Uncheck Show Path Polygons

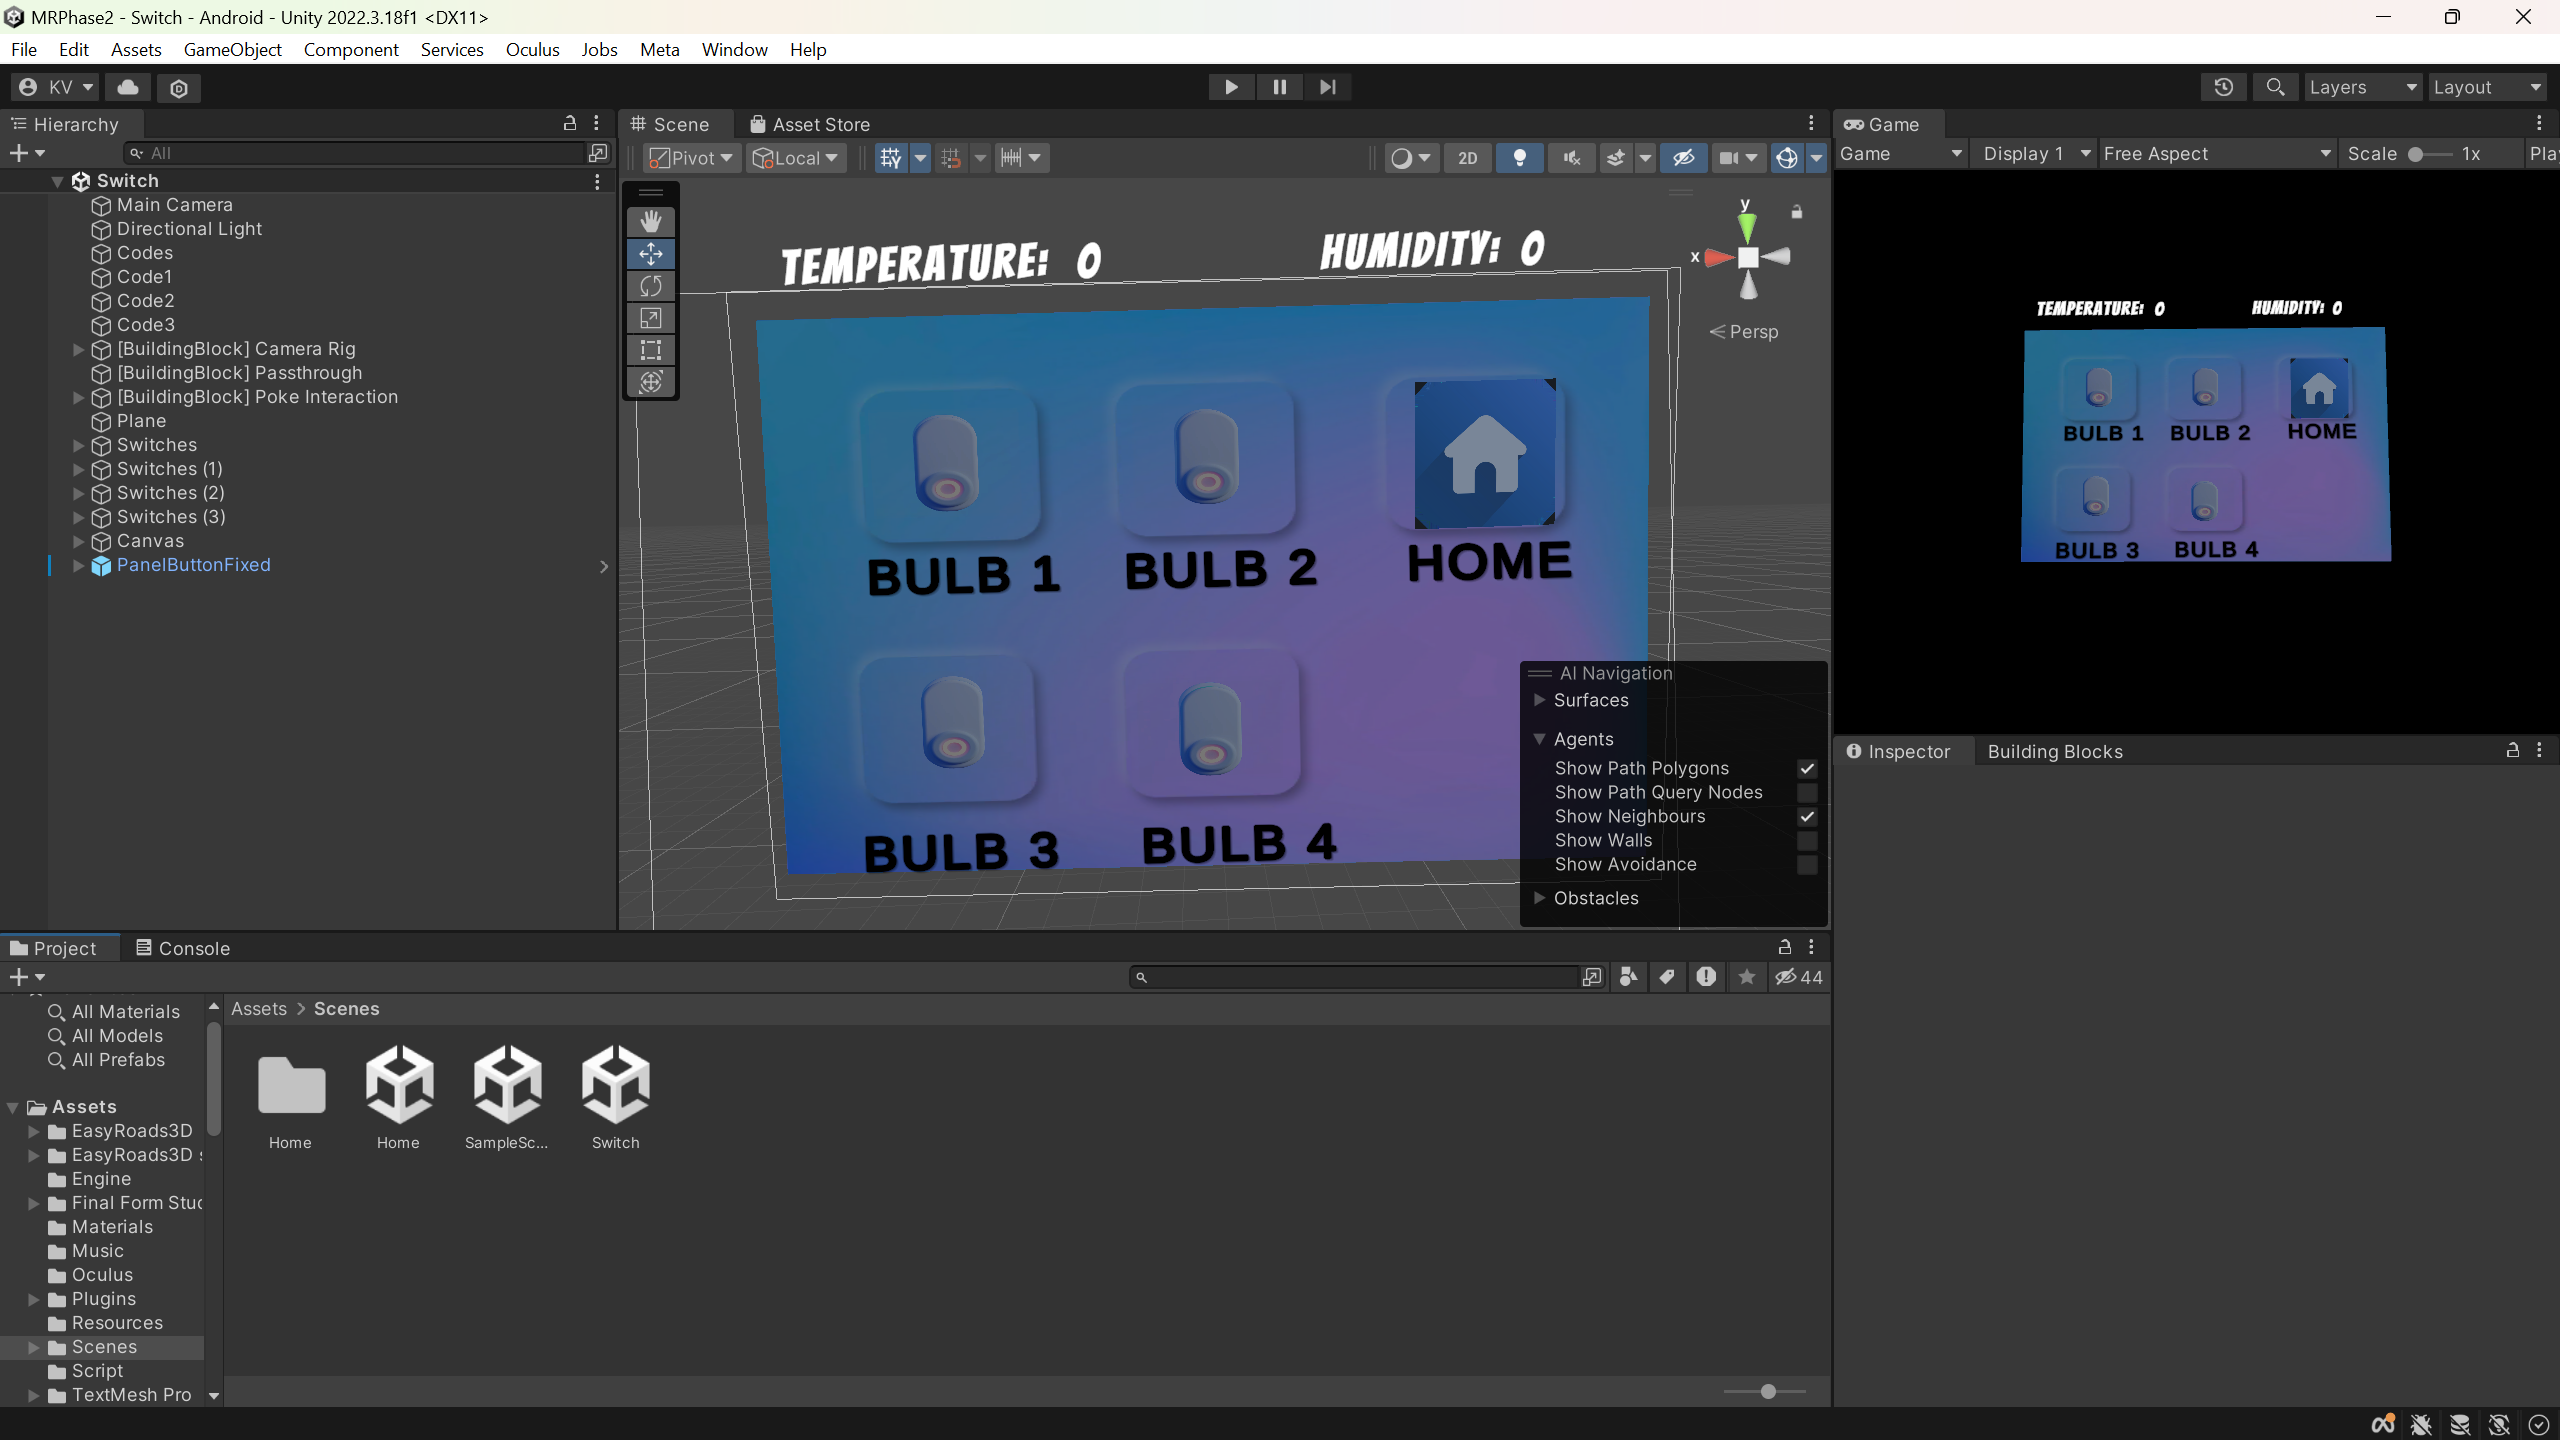coord(1807,769)
